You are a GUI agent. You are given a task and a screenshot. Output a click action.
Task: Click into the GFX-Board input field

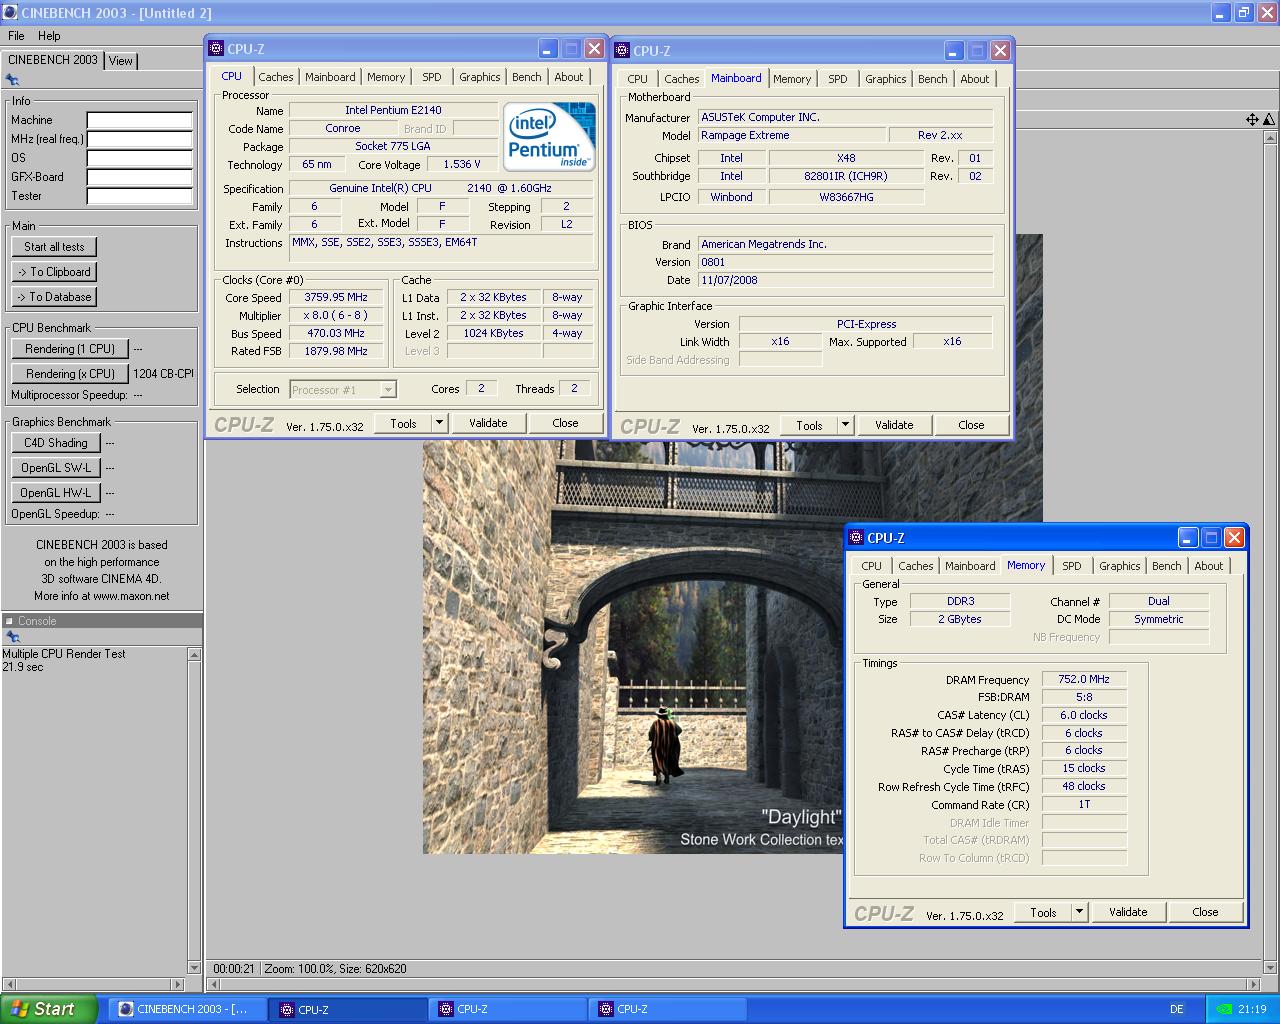point(139,178)
